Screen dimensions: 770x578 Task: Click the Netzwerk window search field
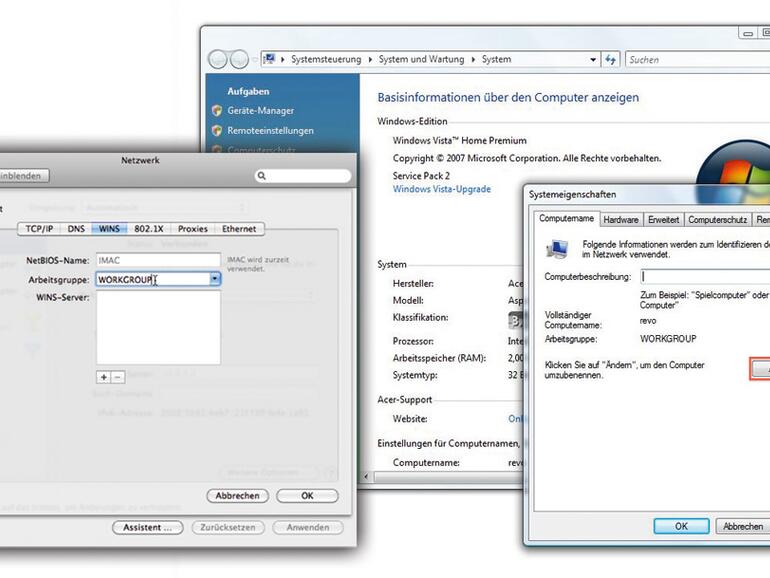[x=303, y=176]
